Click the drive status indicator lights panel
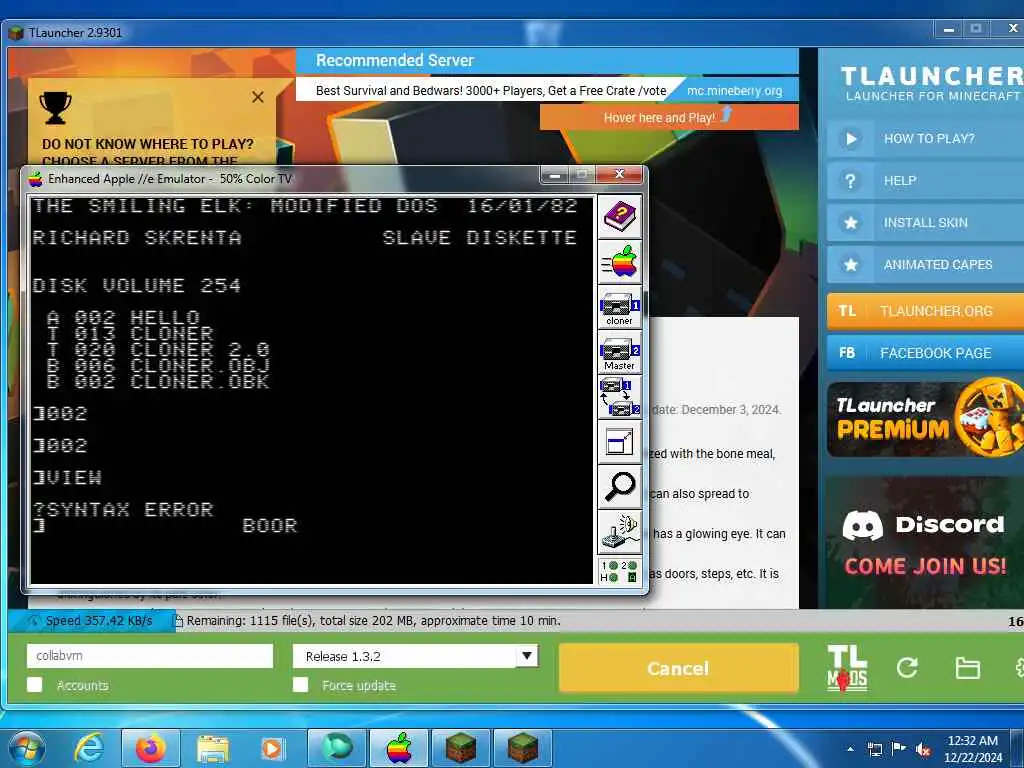This screenshot has width=1024, height=768. 619,571
